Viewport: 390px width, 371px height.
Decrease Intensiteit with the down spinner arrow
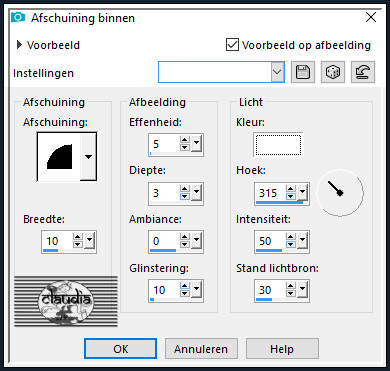point(291,244)
